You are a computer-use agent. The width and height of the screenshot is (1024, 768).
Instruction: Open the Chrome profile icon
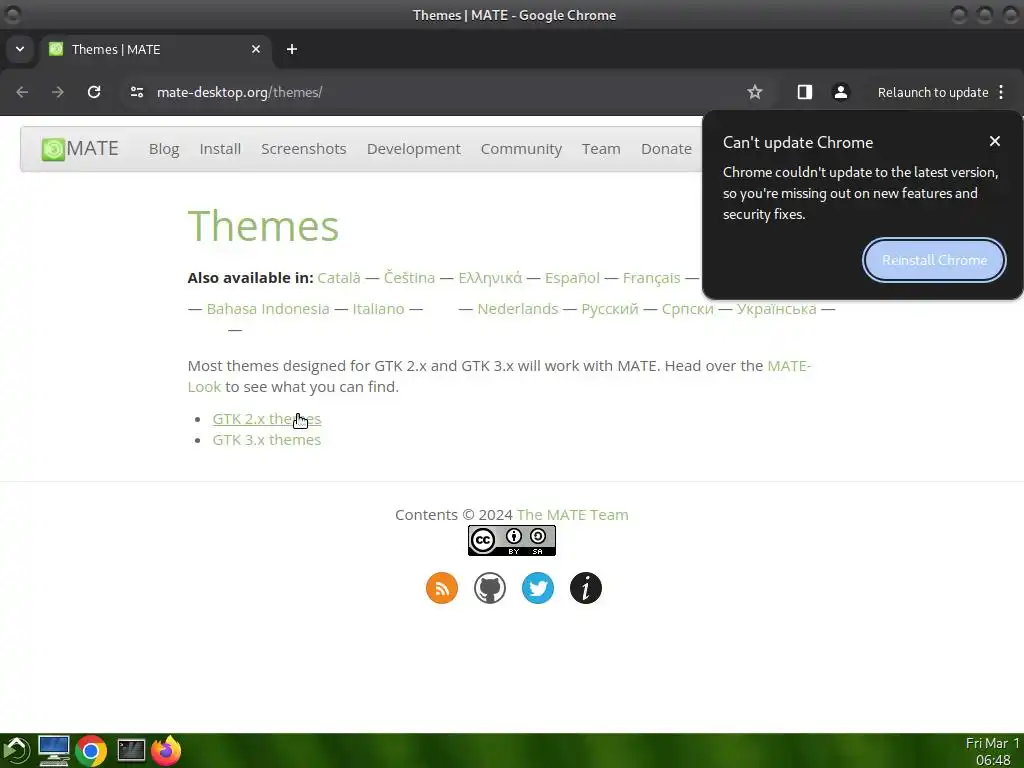[840, 92]
